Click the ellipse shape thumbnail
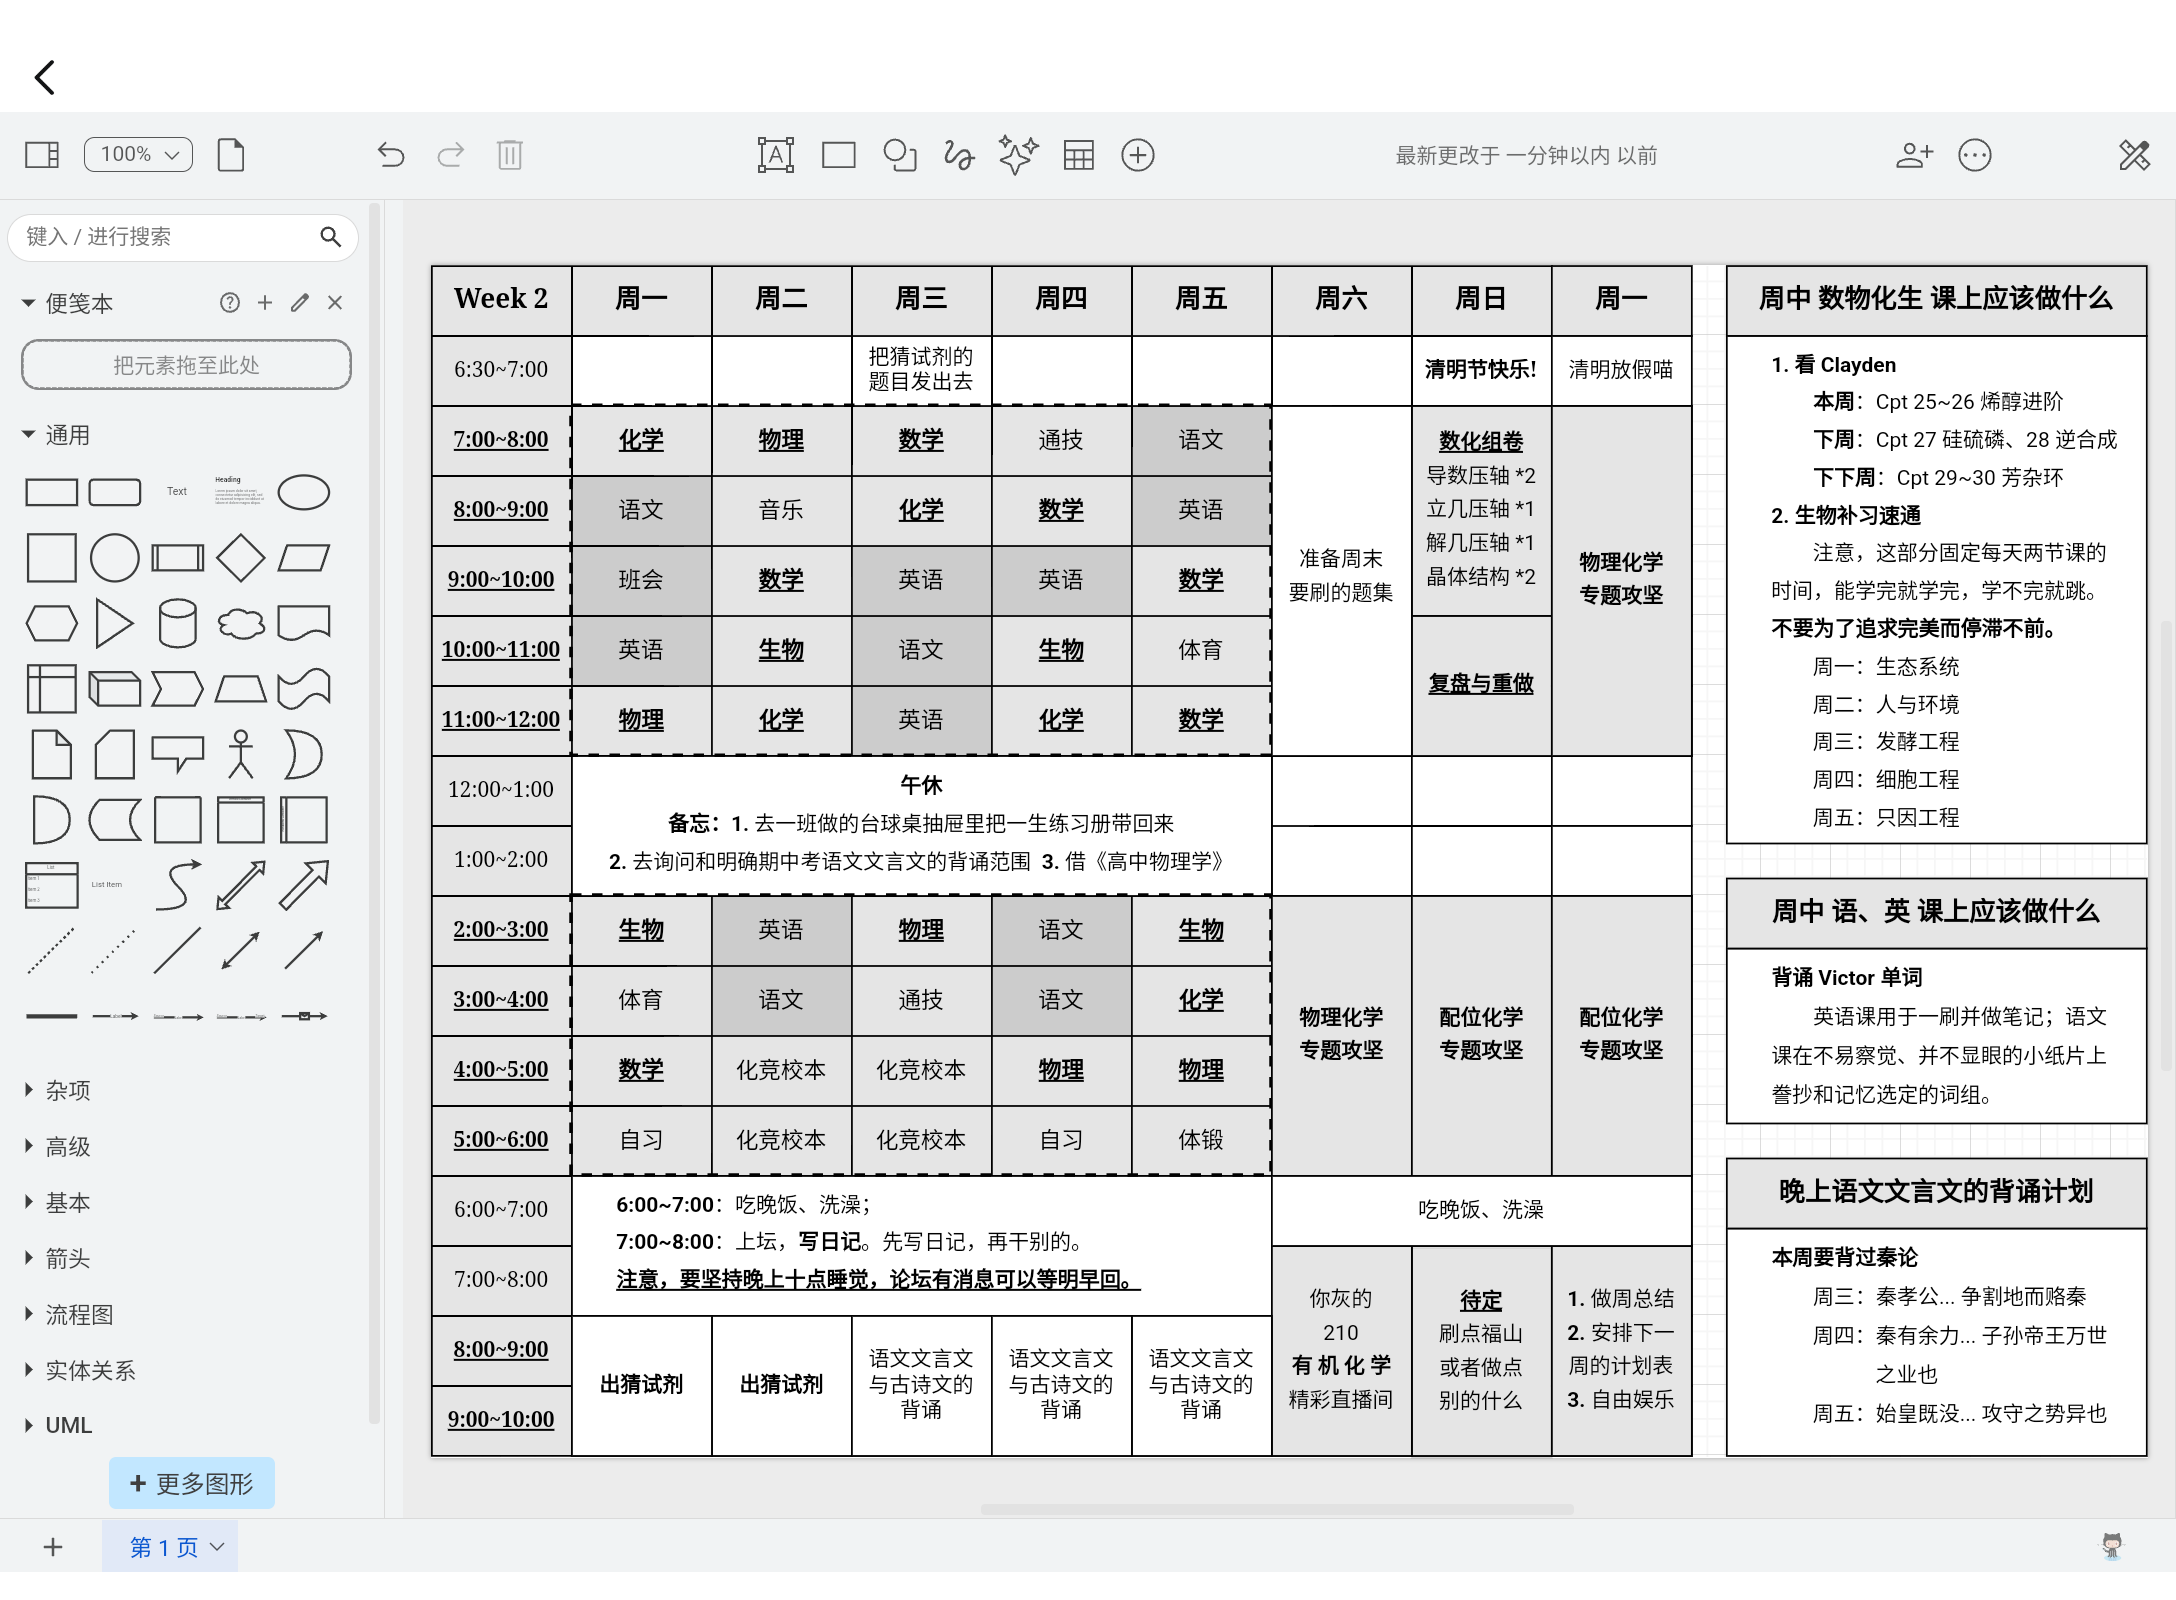The height and width of the screenshot is (1600, 2176). pyautogui.click(x=303, y=492)
